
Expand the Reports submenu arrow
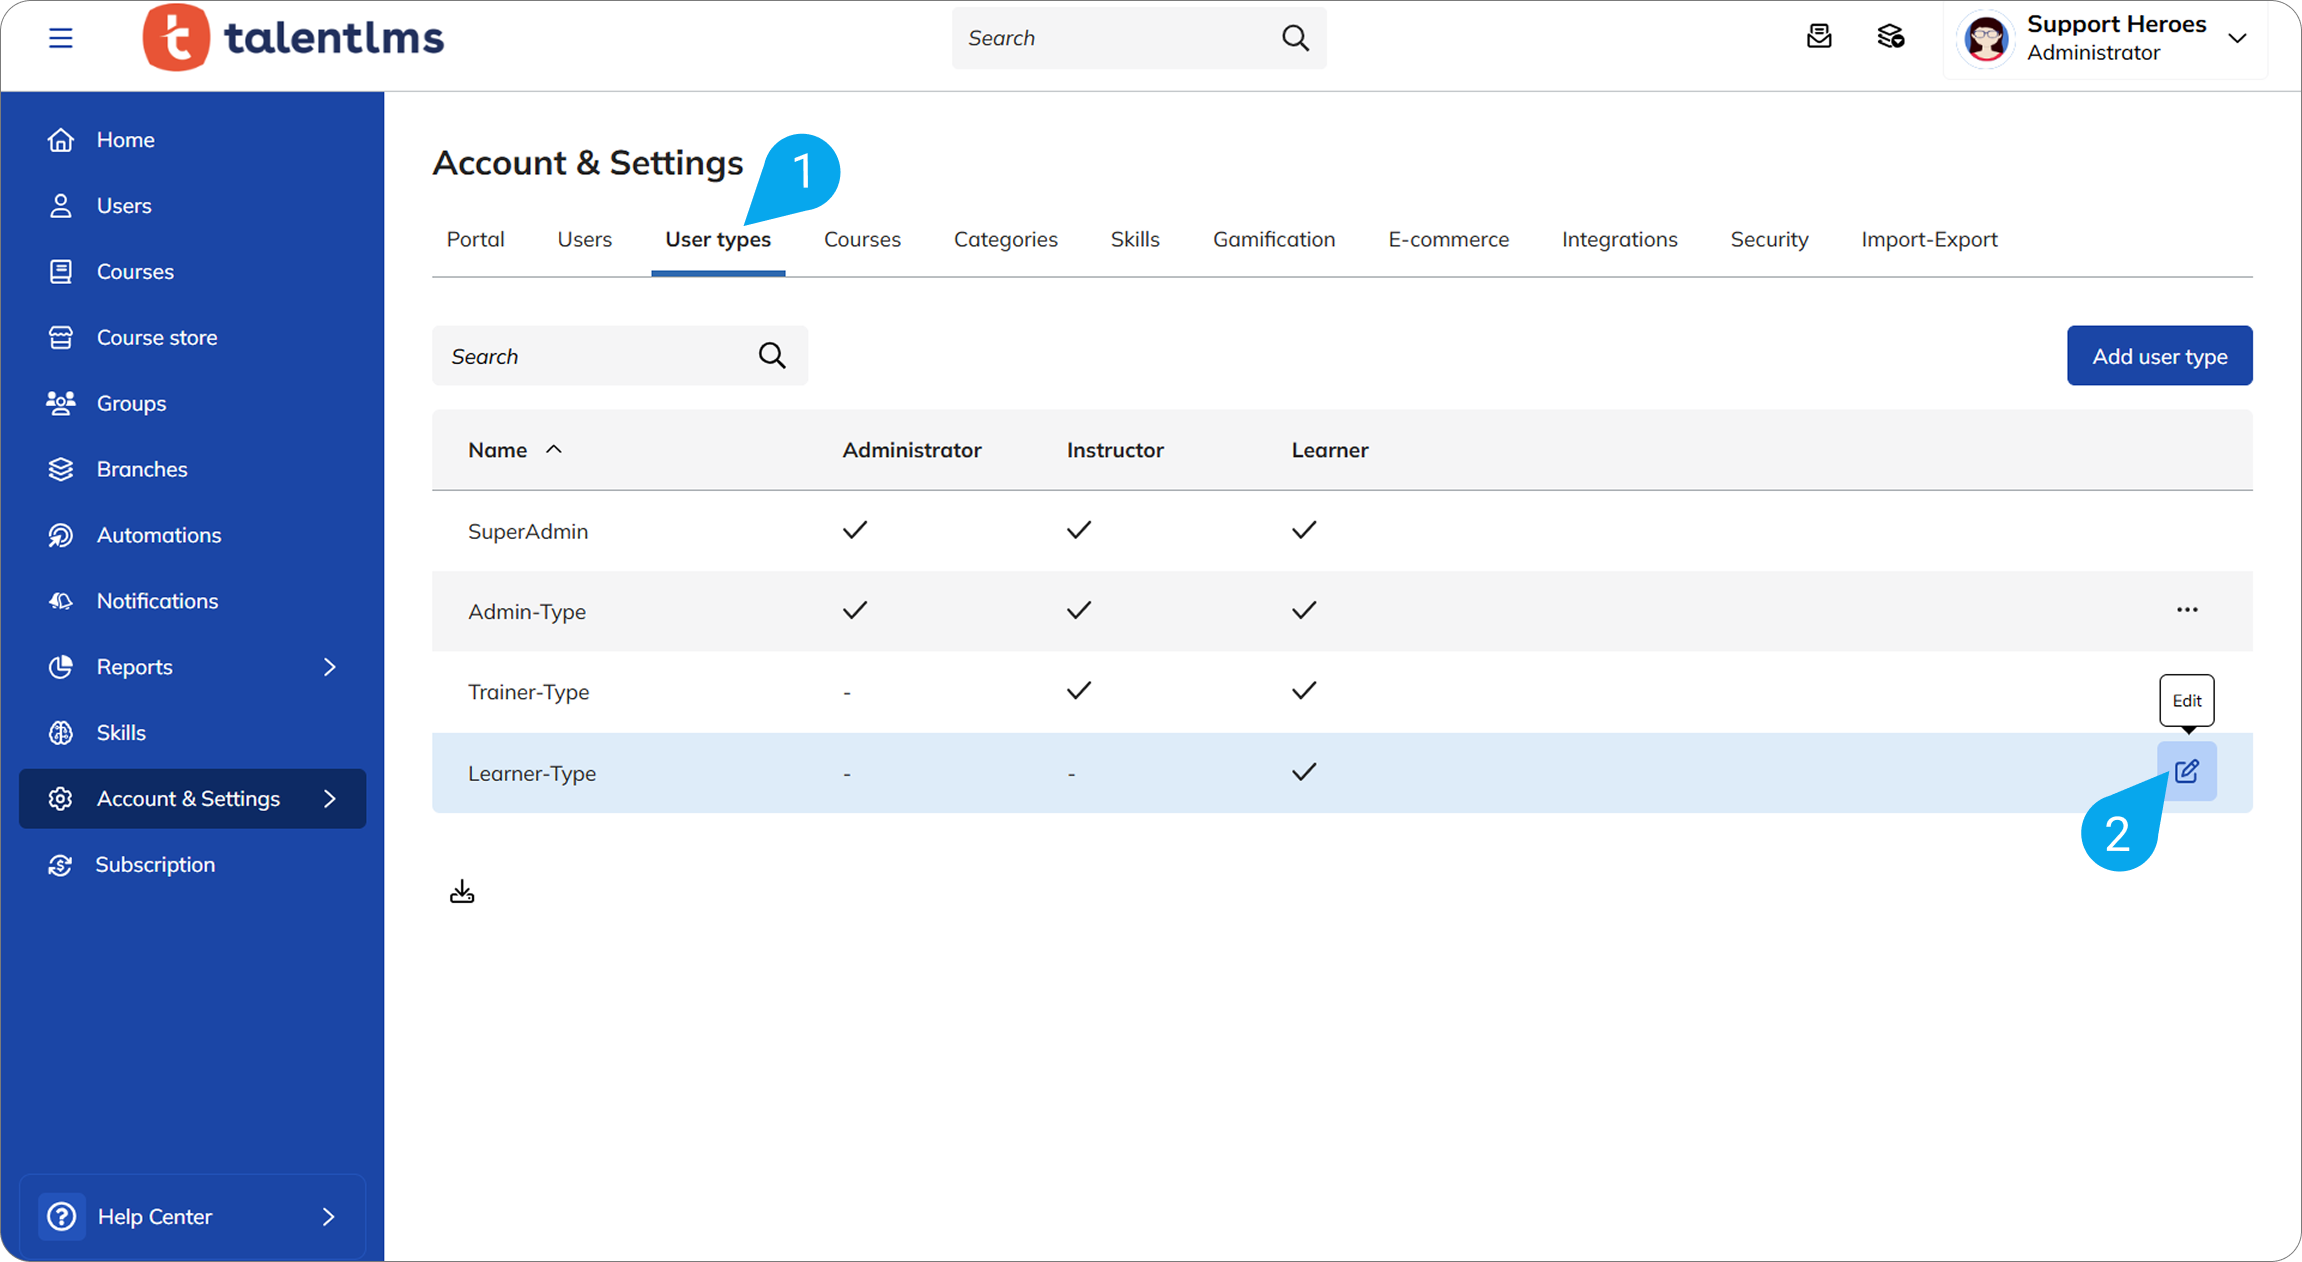click(x=330, y=667)
